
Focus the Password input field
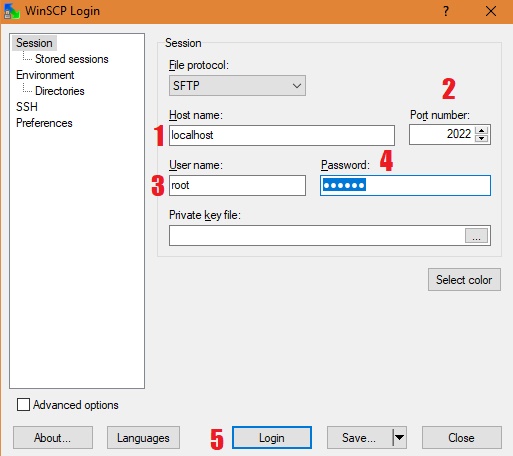point(405,185)
